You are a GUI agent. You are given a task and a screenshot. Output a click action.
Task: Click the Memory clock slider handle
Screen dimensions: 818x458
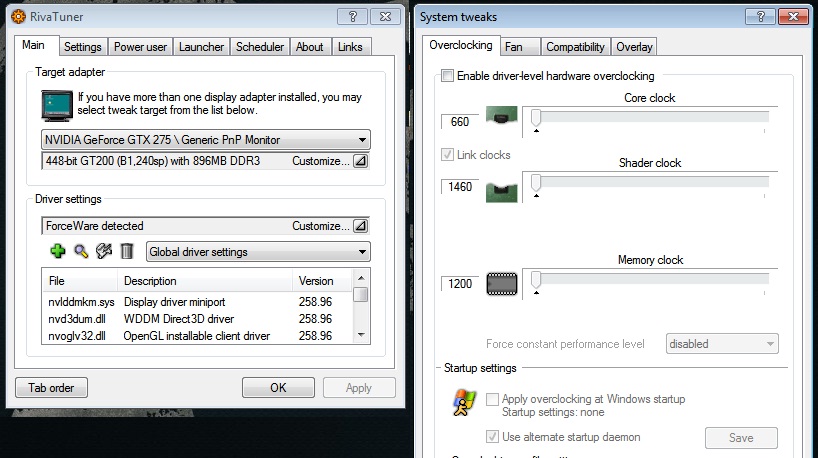(x=536, y=280)
